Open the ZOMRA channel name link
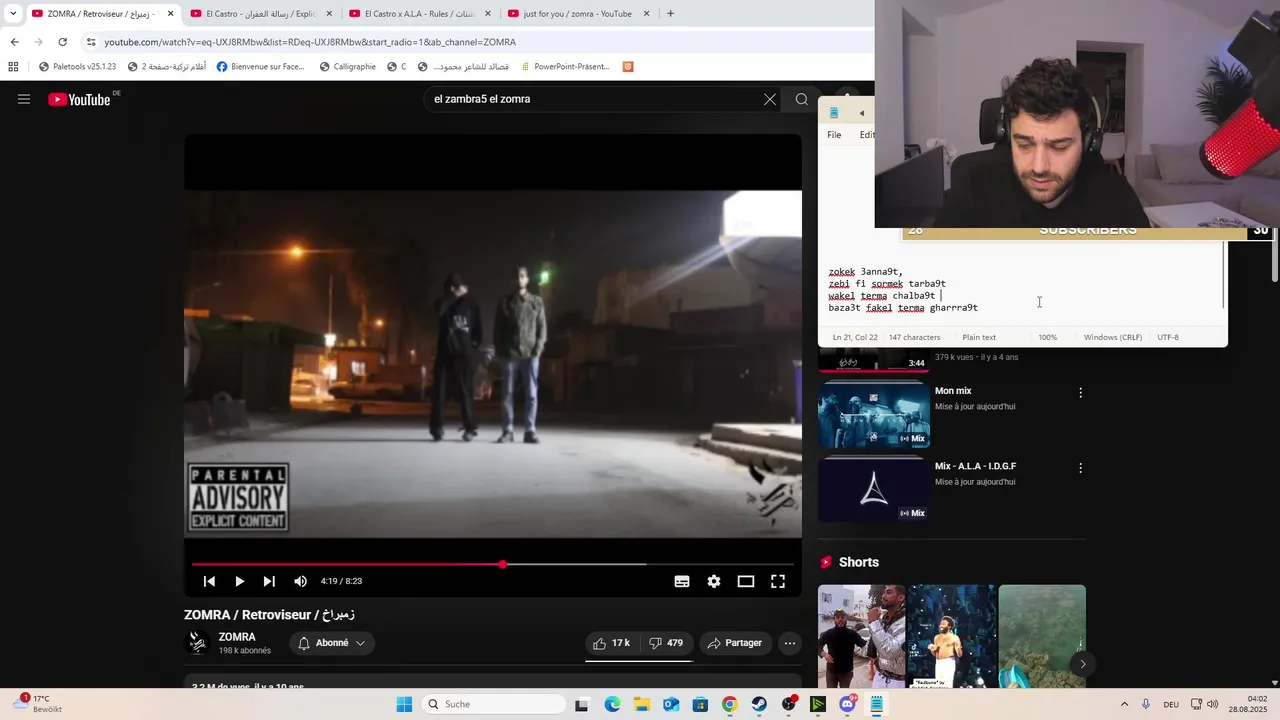The height and width of the screenshot is (720, 1280). (x=237, y=637)
